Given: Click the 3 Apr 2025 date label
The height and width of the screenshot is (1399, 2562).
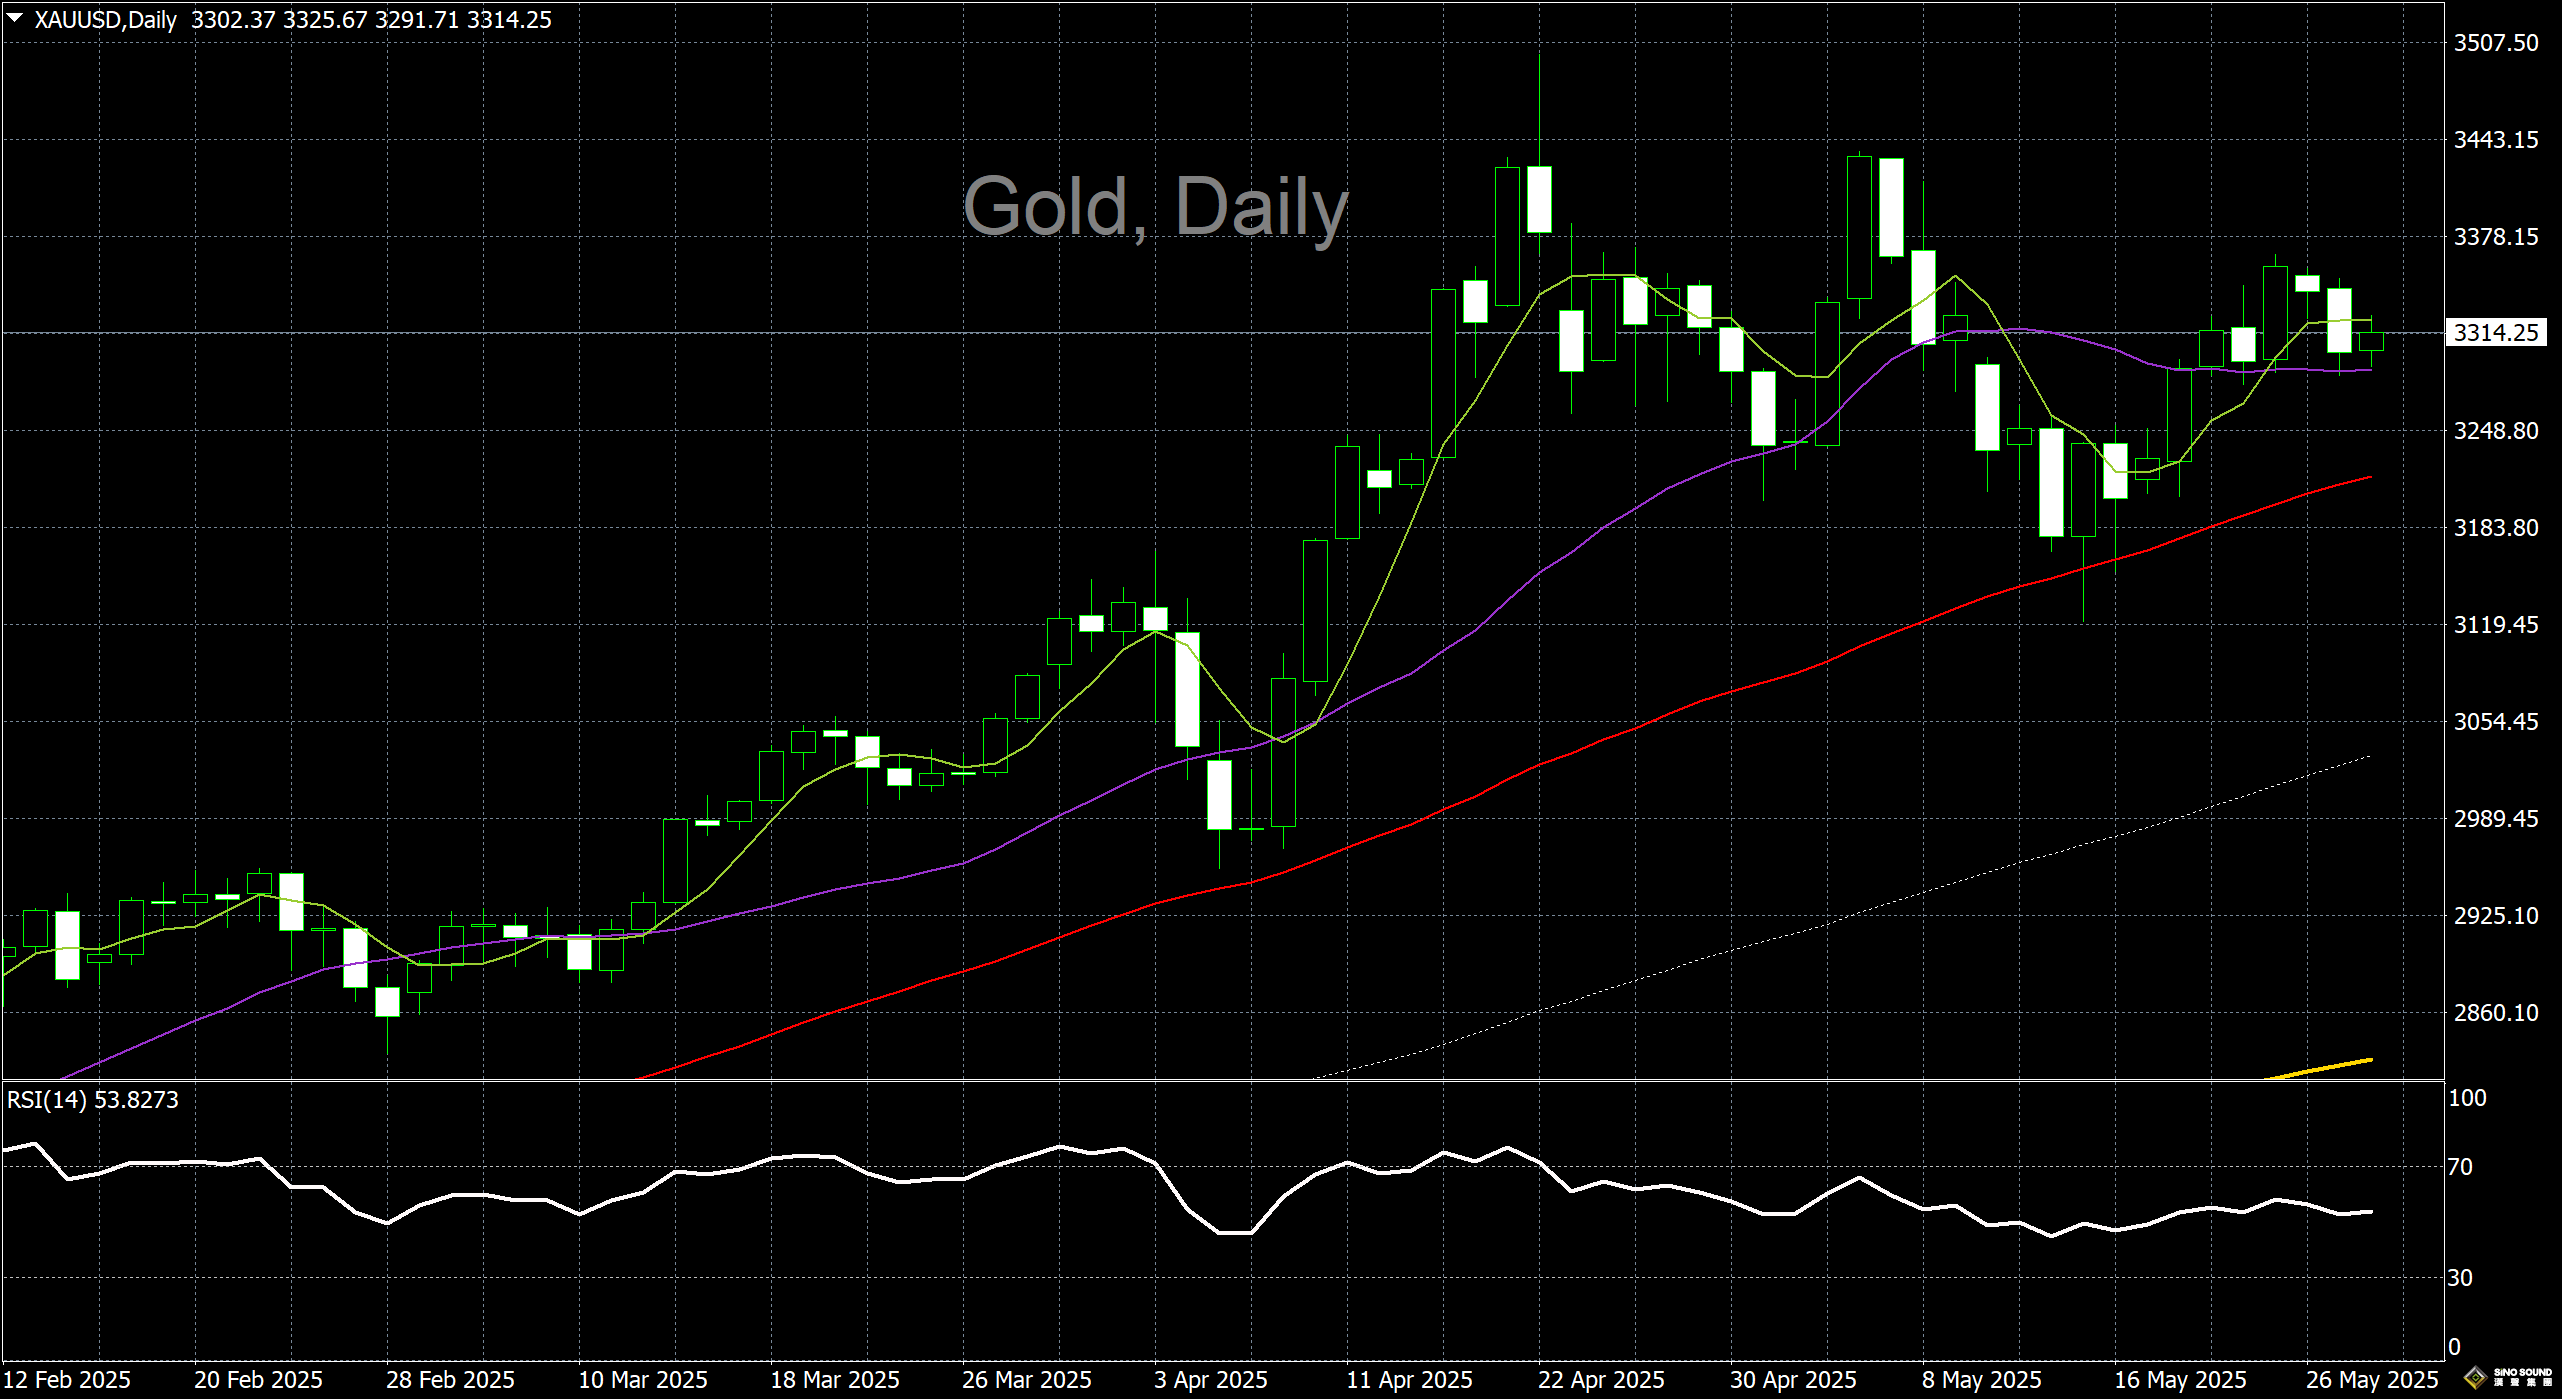Looking at the screenshot, I should 1210,1379.
